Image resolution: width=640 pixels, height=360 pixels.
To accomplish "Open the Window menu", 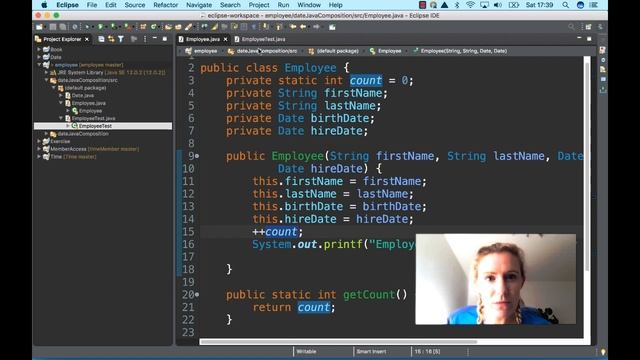I will pos(309,5).
